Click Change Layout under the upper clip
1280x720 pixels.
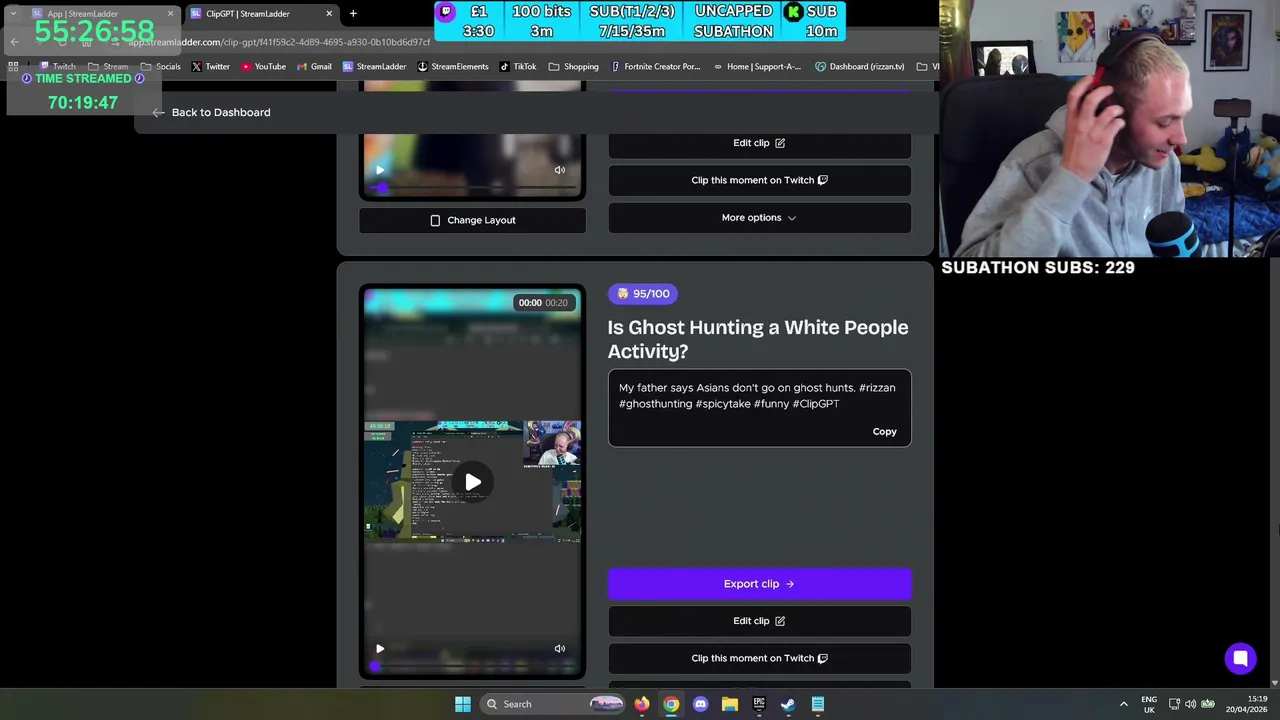(472, 220)
